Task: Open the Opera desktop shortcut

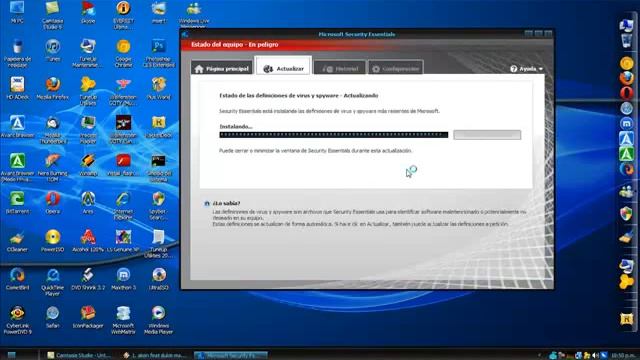Action: (53, 202)
